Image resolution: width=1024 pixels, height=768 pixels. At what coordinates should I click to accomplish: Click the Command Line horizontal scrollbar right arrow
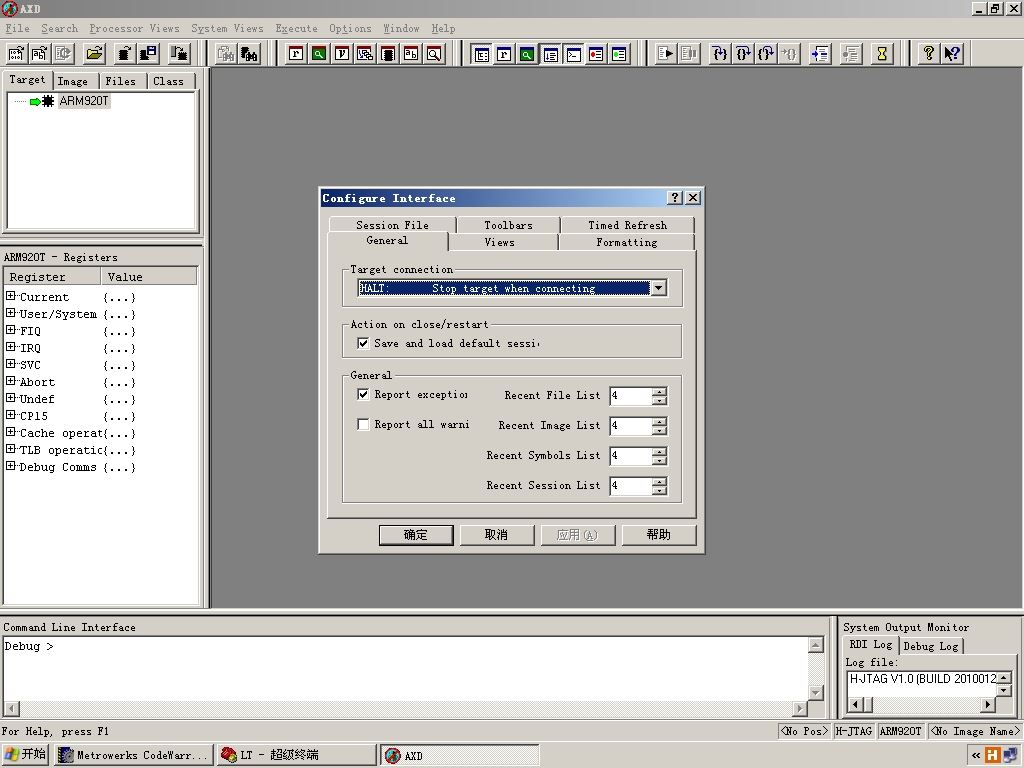point(800,708)
